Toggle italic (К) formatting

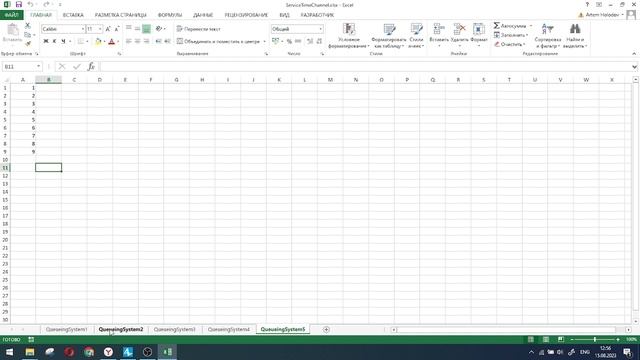click(x=54, y=41)
